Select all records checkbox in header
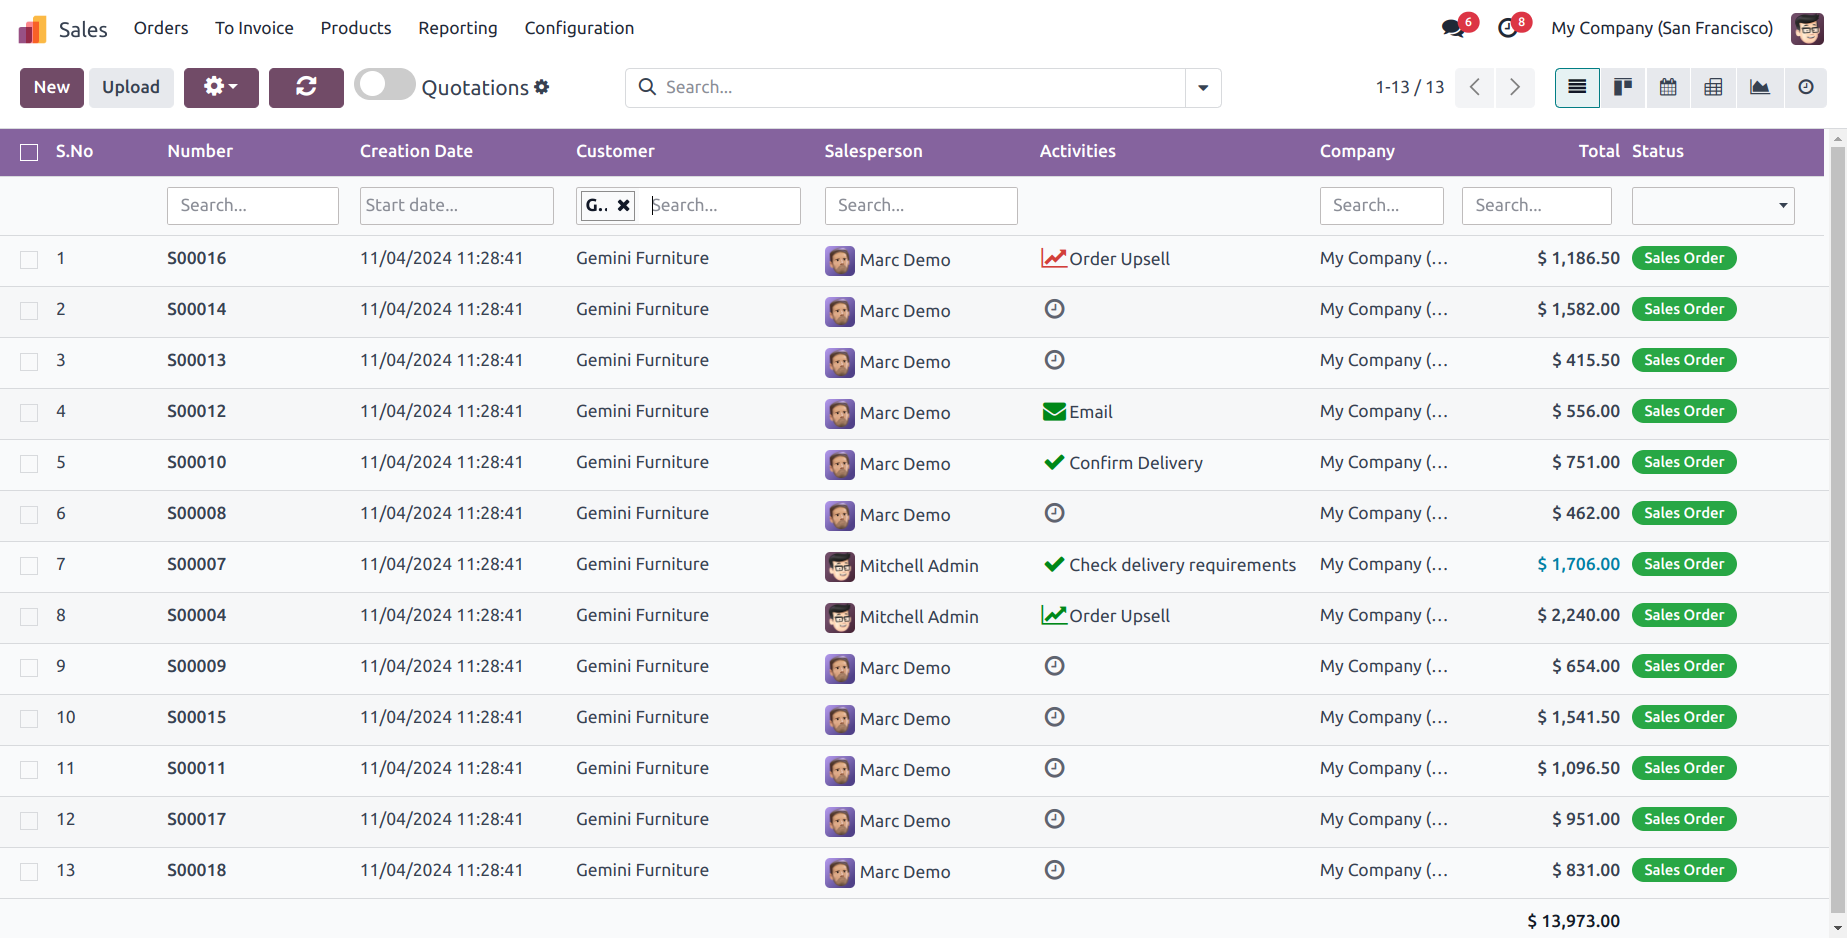The image size is (1847, 938). [x=29, y=152]
